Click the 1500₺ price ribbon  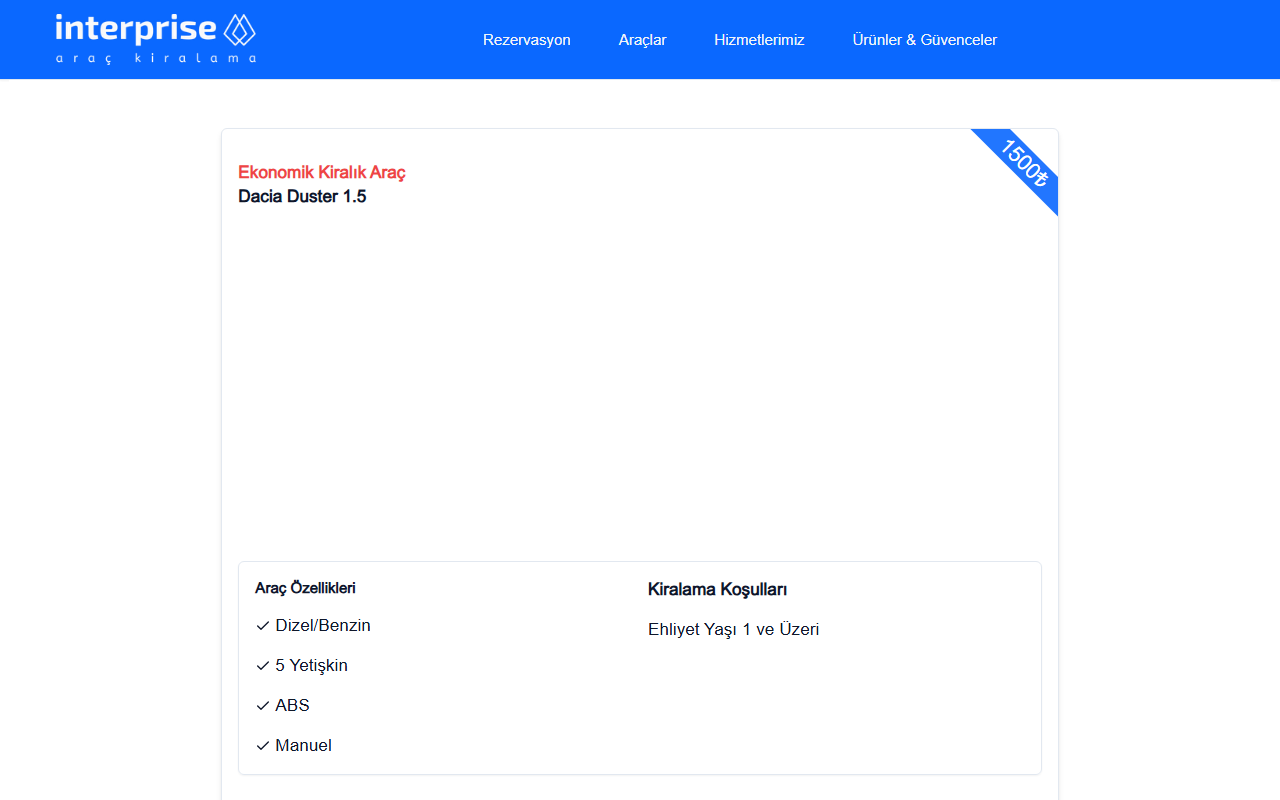[1023, 164]
